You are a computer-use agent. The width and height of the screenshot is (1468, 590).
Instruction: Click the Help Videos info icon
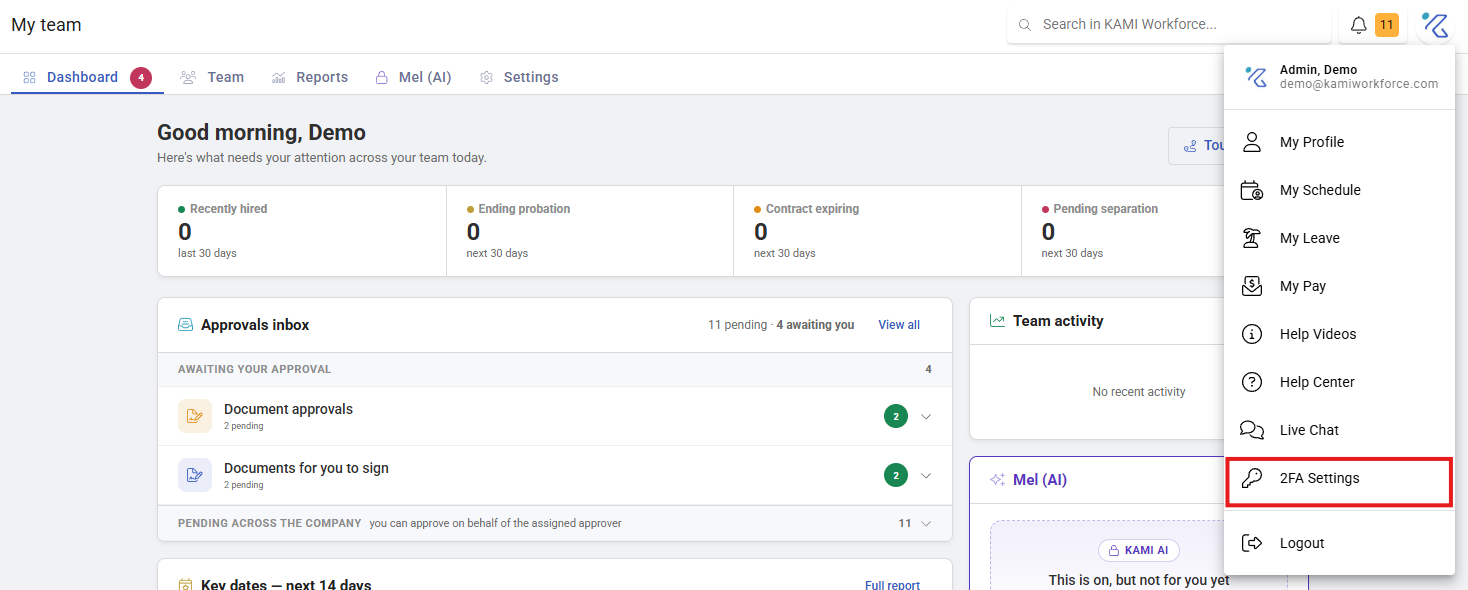point(1252,334)
